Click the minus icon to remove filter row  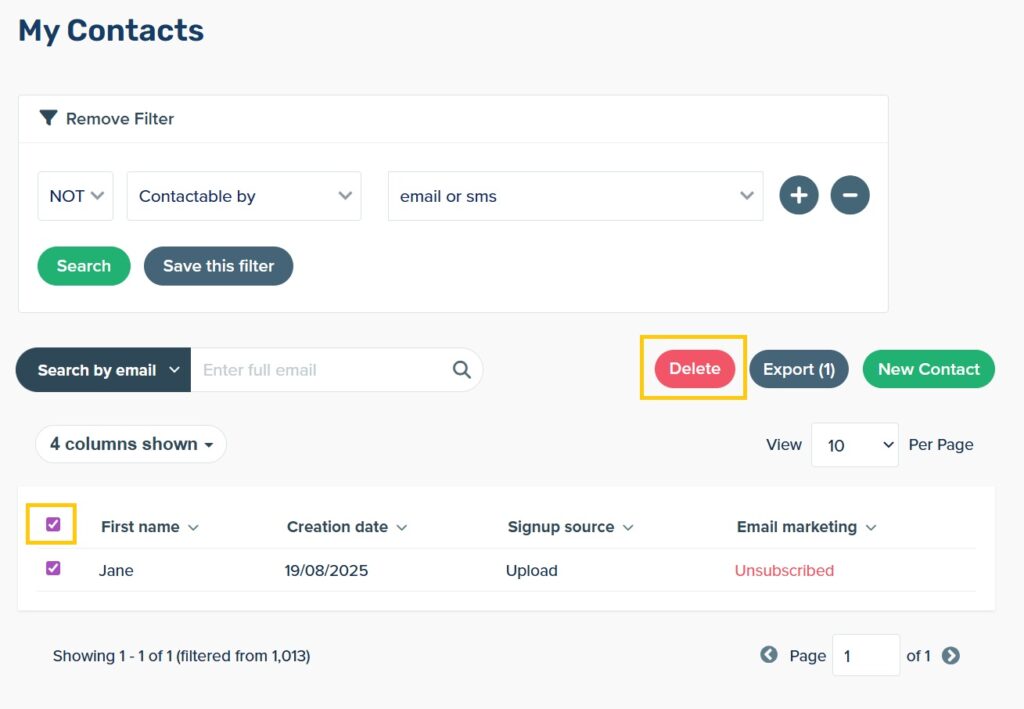click(850, 195)
